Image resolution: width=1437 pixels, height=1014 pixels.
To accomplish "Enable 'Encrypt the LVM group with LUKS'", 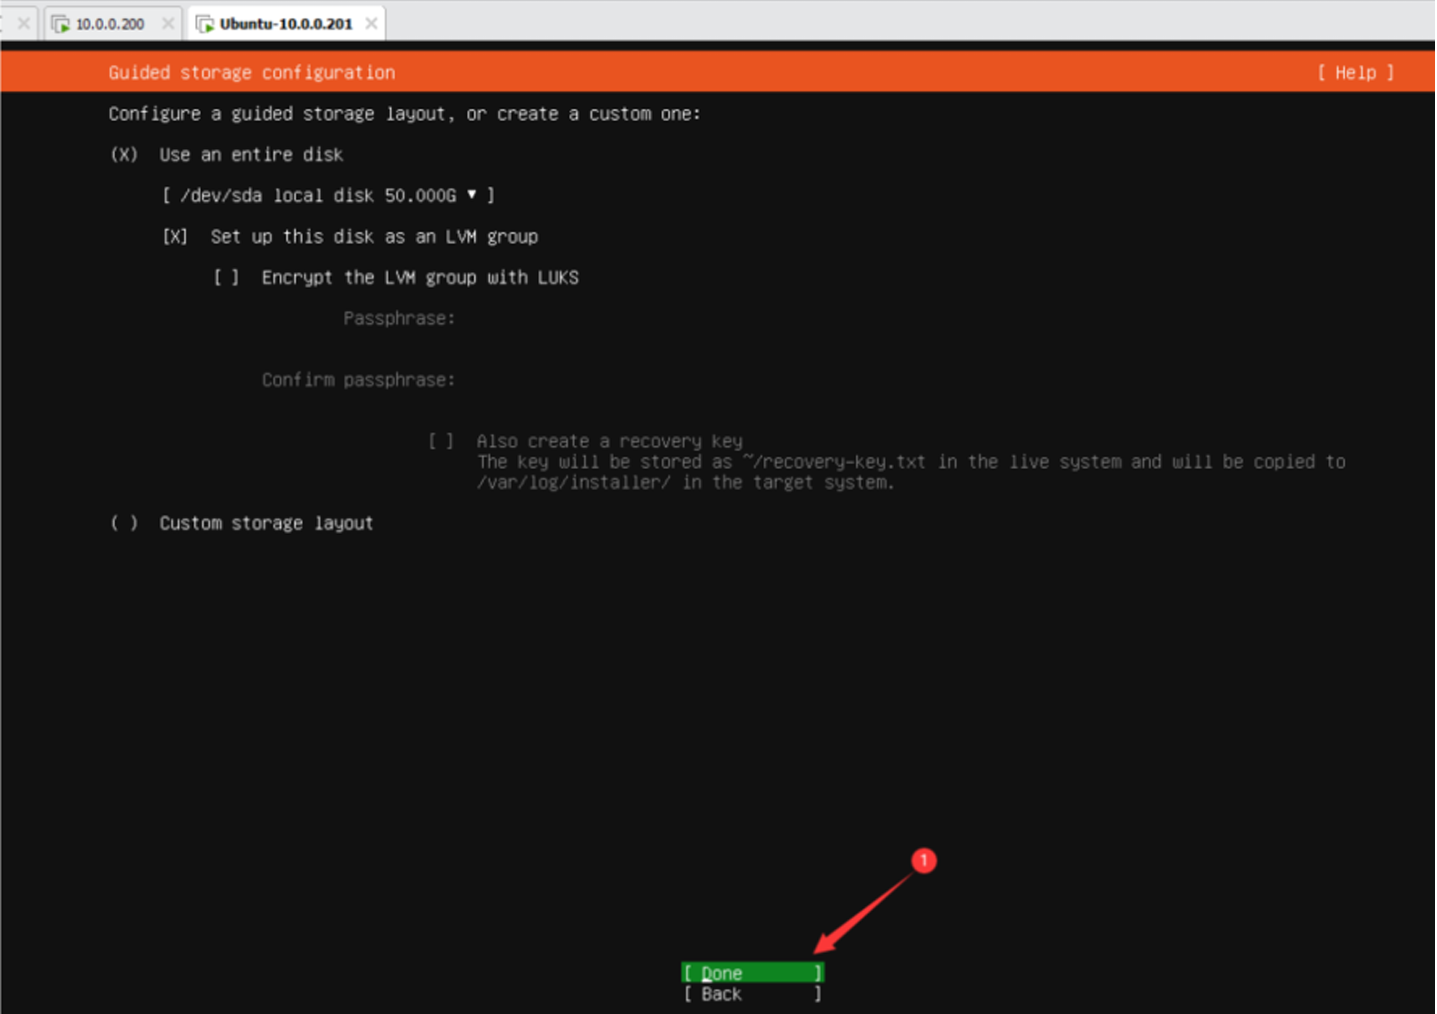I will pos(226,278).
